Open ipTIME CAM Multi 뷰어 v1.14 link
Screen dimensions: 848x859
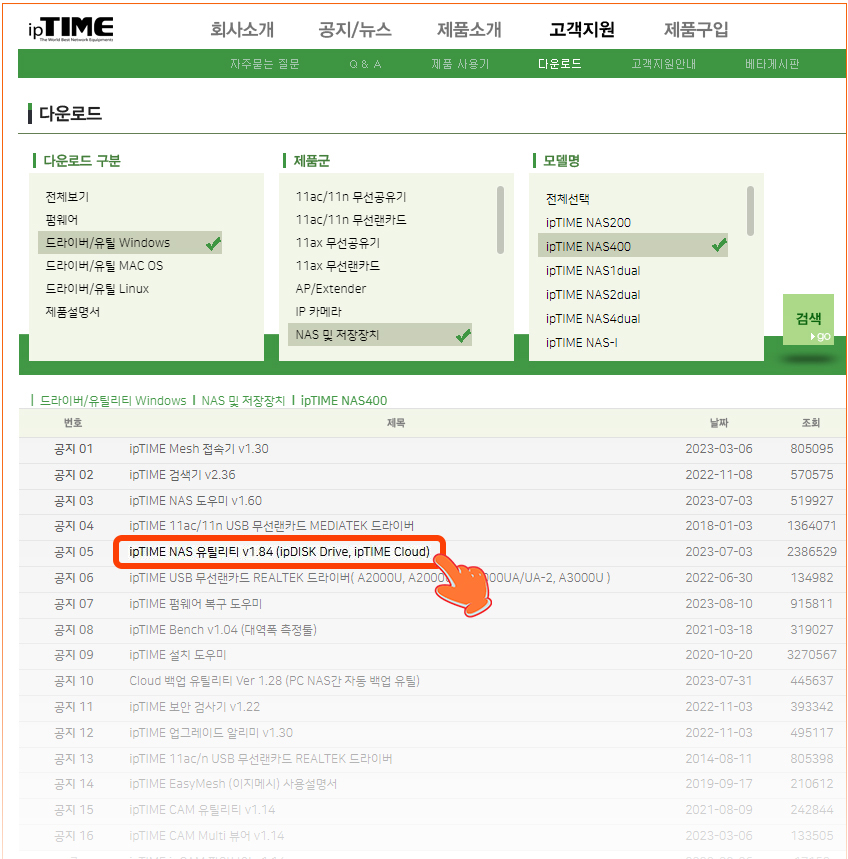pyautogui.click(x=207, y=836)
